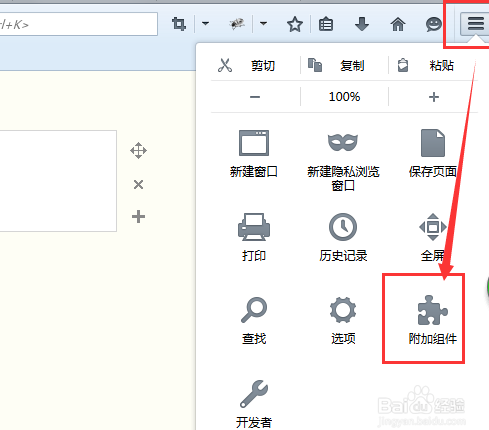Click the Print icon

coord(254,227)
